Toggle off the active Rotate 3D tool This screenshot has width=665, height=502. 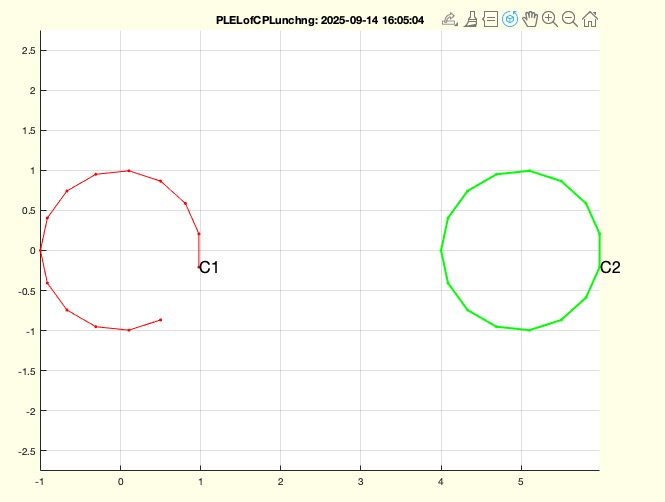point(510,19)
